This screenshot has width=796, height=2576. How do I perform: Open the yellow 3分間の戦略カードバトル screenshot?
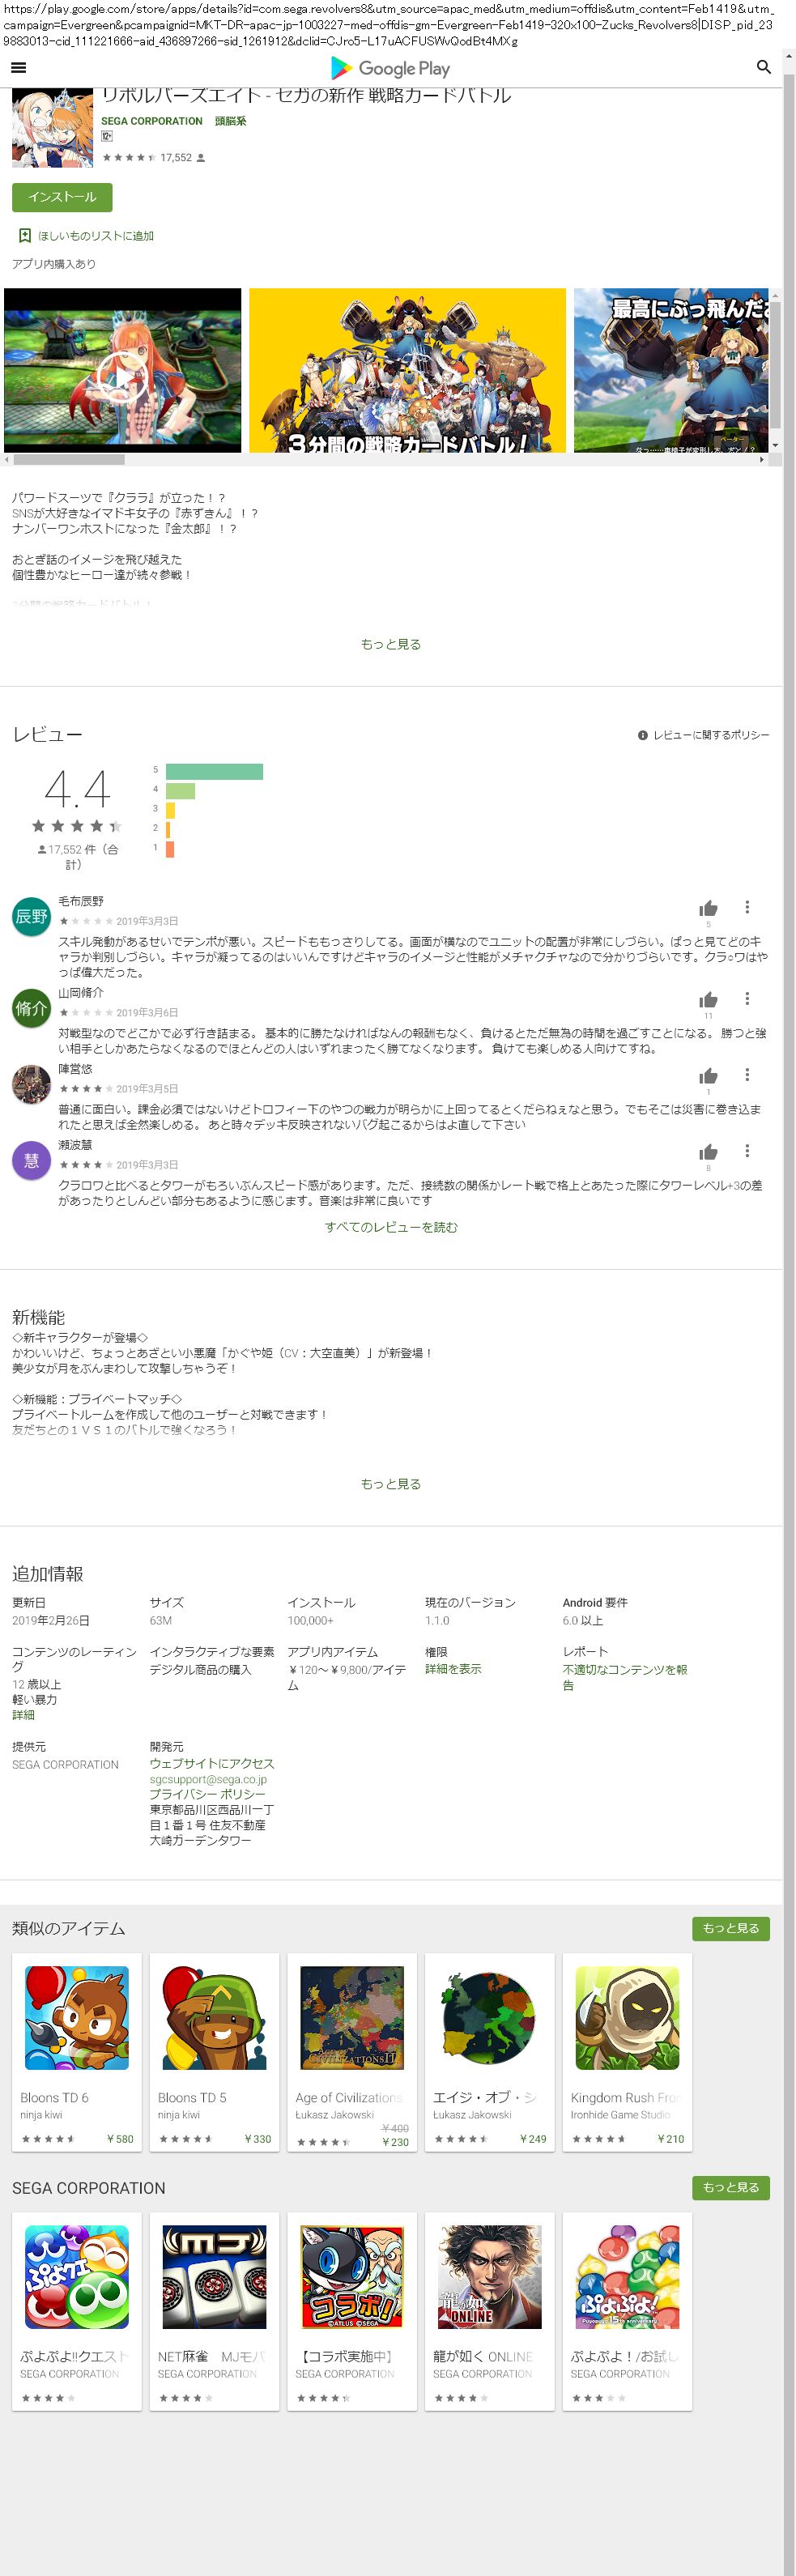coord(407,370)
